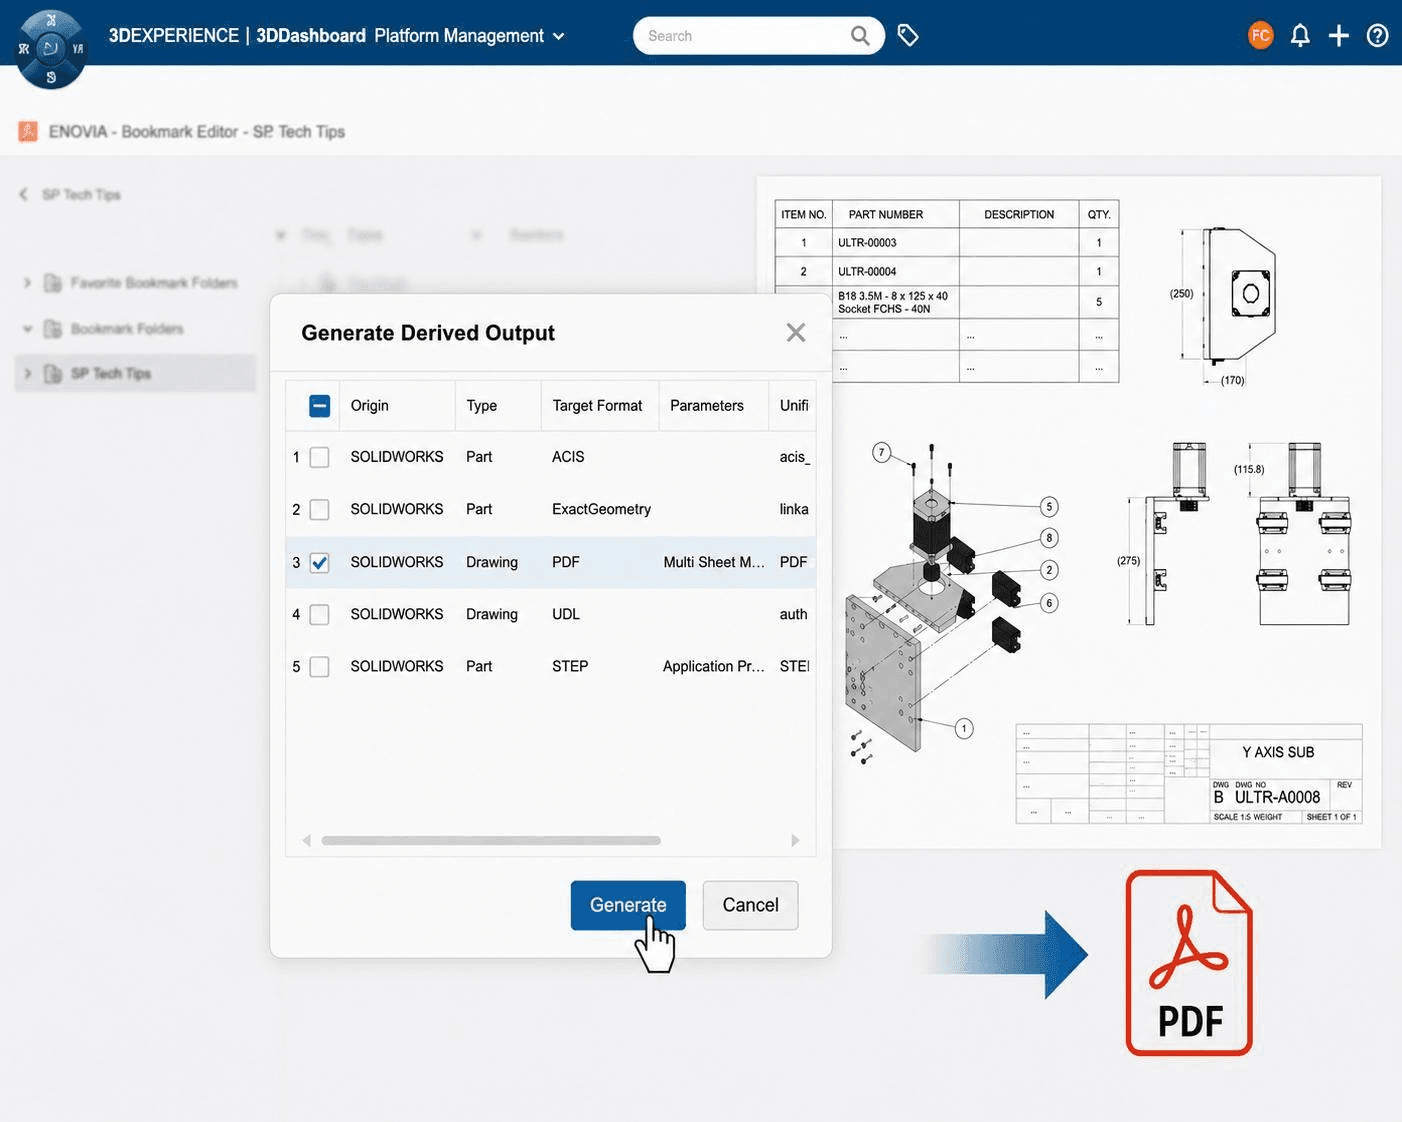Click the Favorite Bookmark Folders folder icon
1402x1122 pixels.
click(x=53, y=283)
